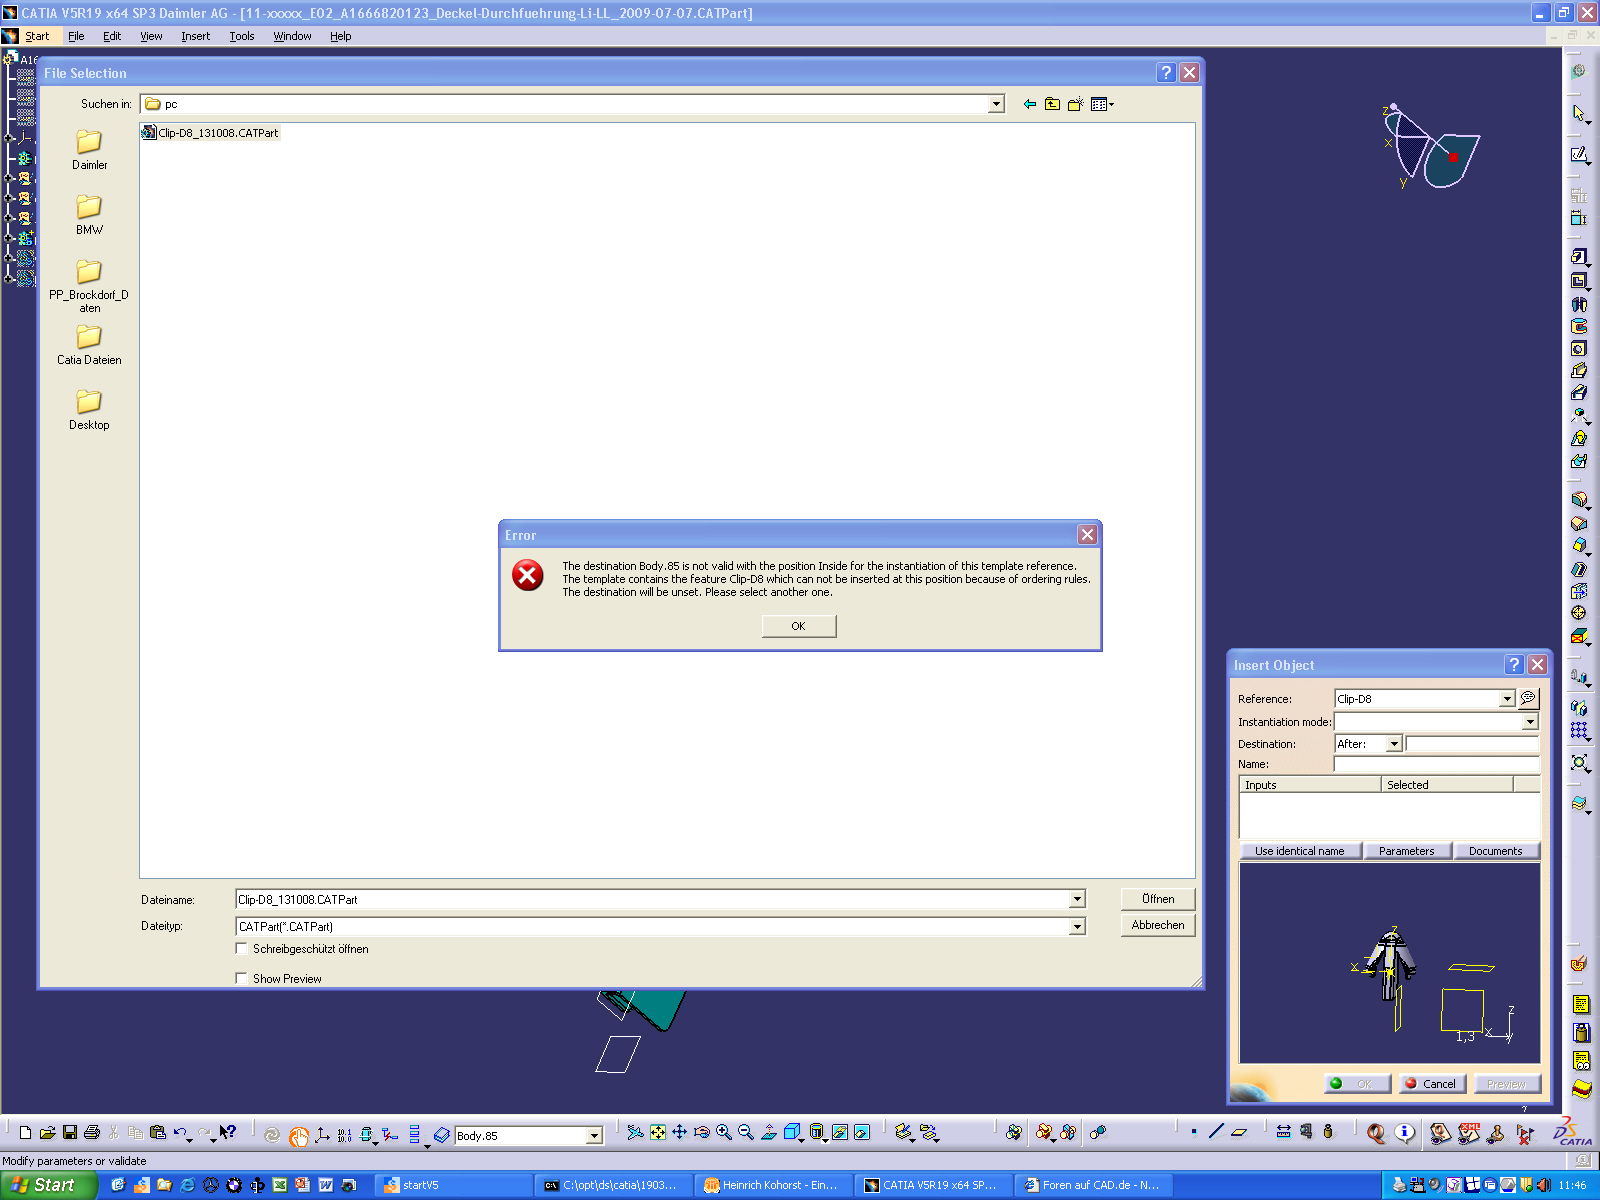Open the BMW folder shortcut
The image size is (1600, 1200).
(x=89, y=215)
